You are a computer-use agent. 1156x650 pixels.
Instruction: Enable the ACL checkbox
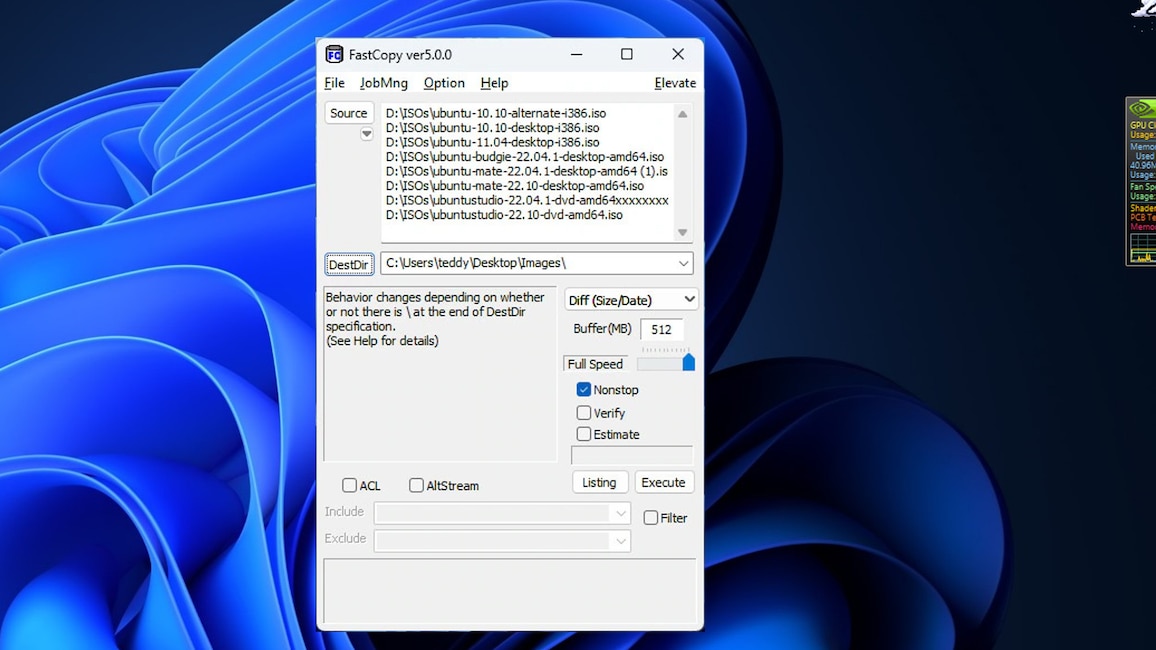click(349, 485)
